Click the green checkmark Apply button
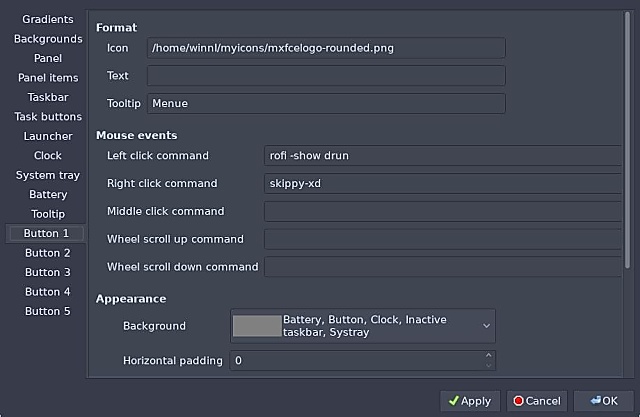640x417 pixels. (x=470, y=401)
